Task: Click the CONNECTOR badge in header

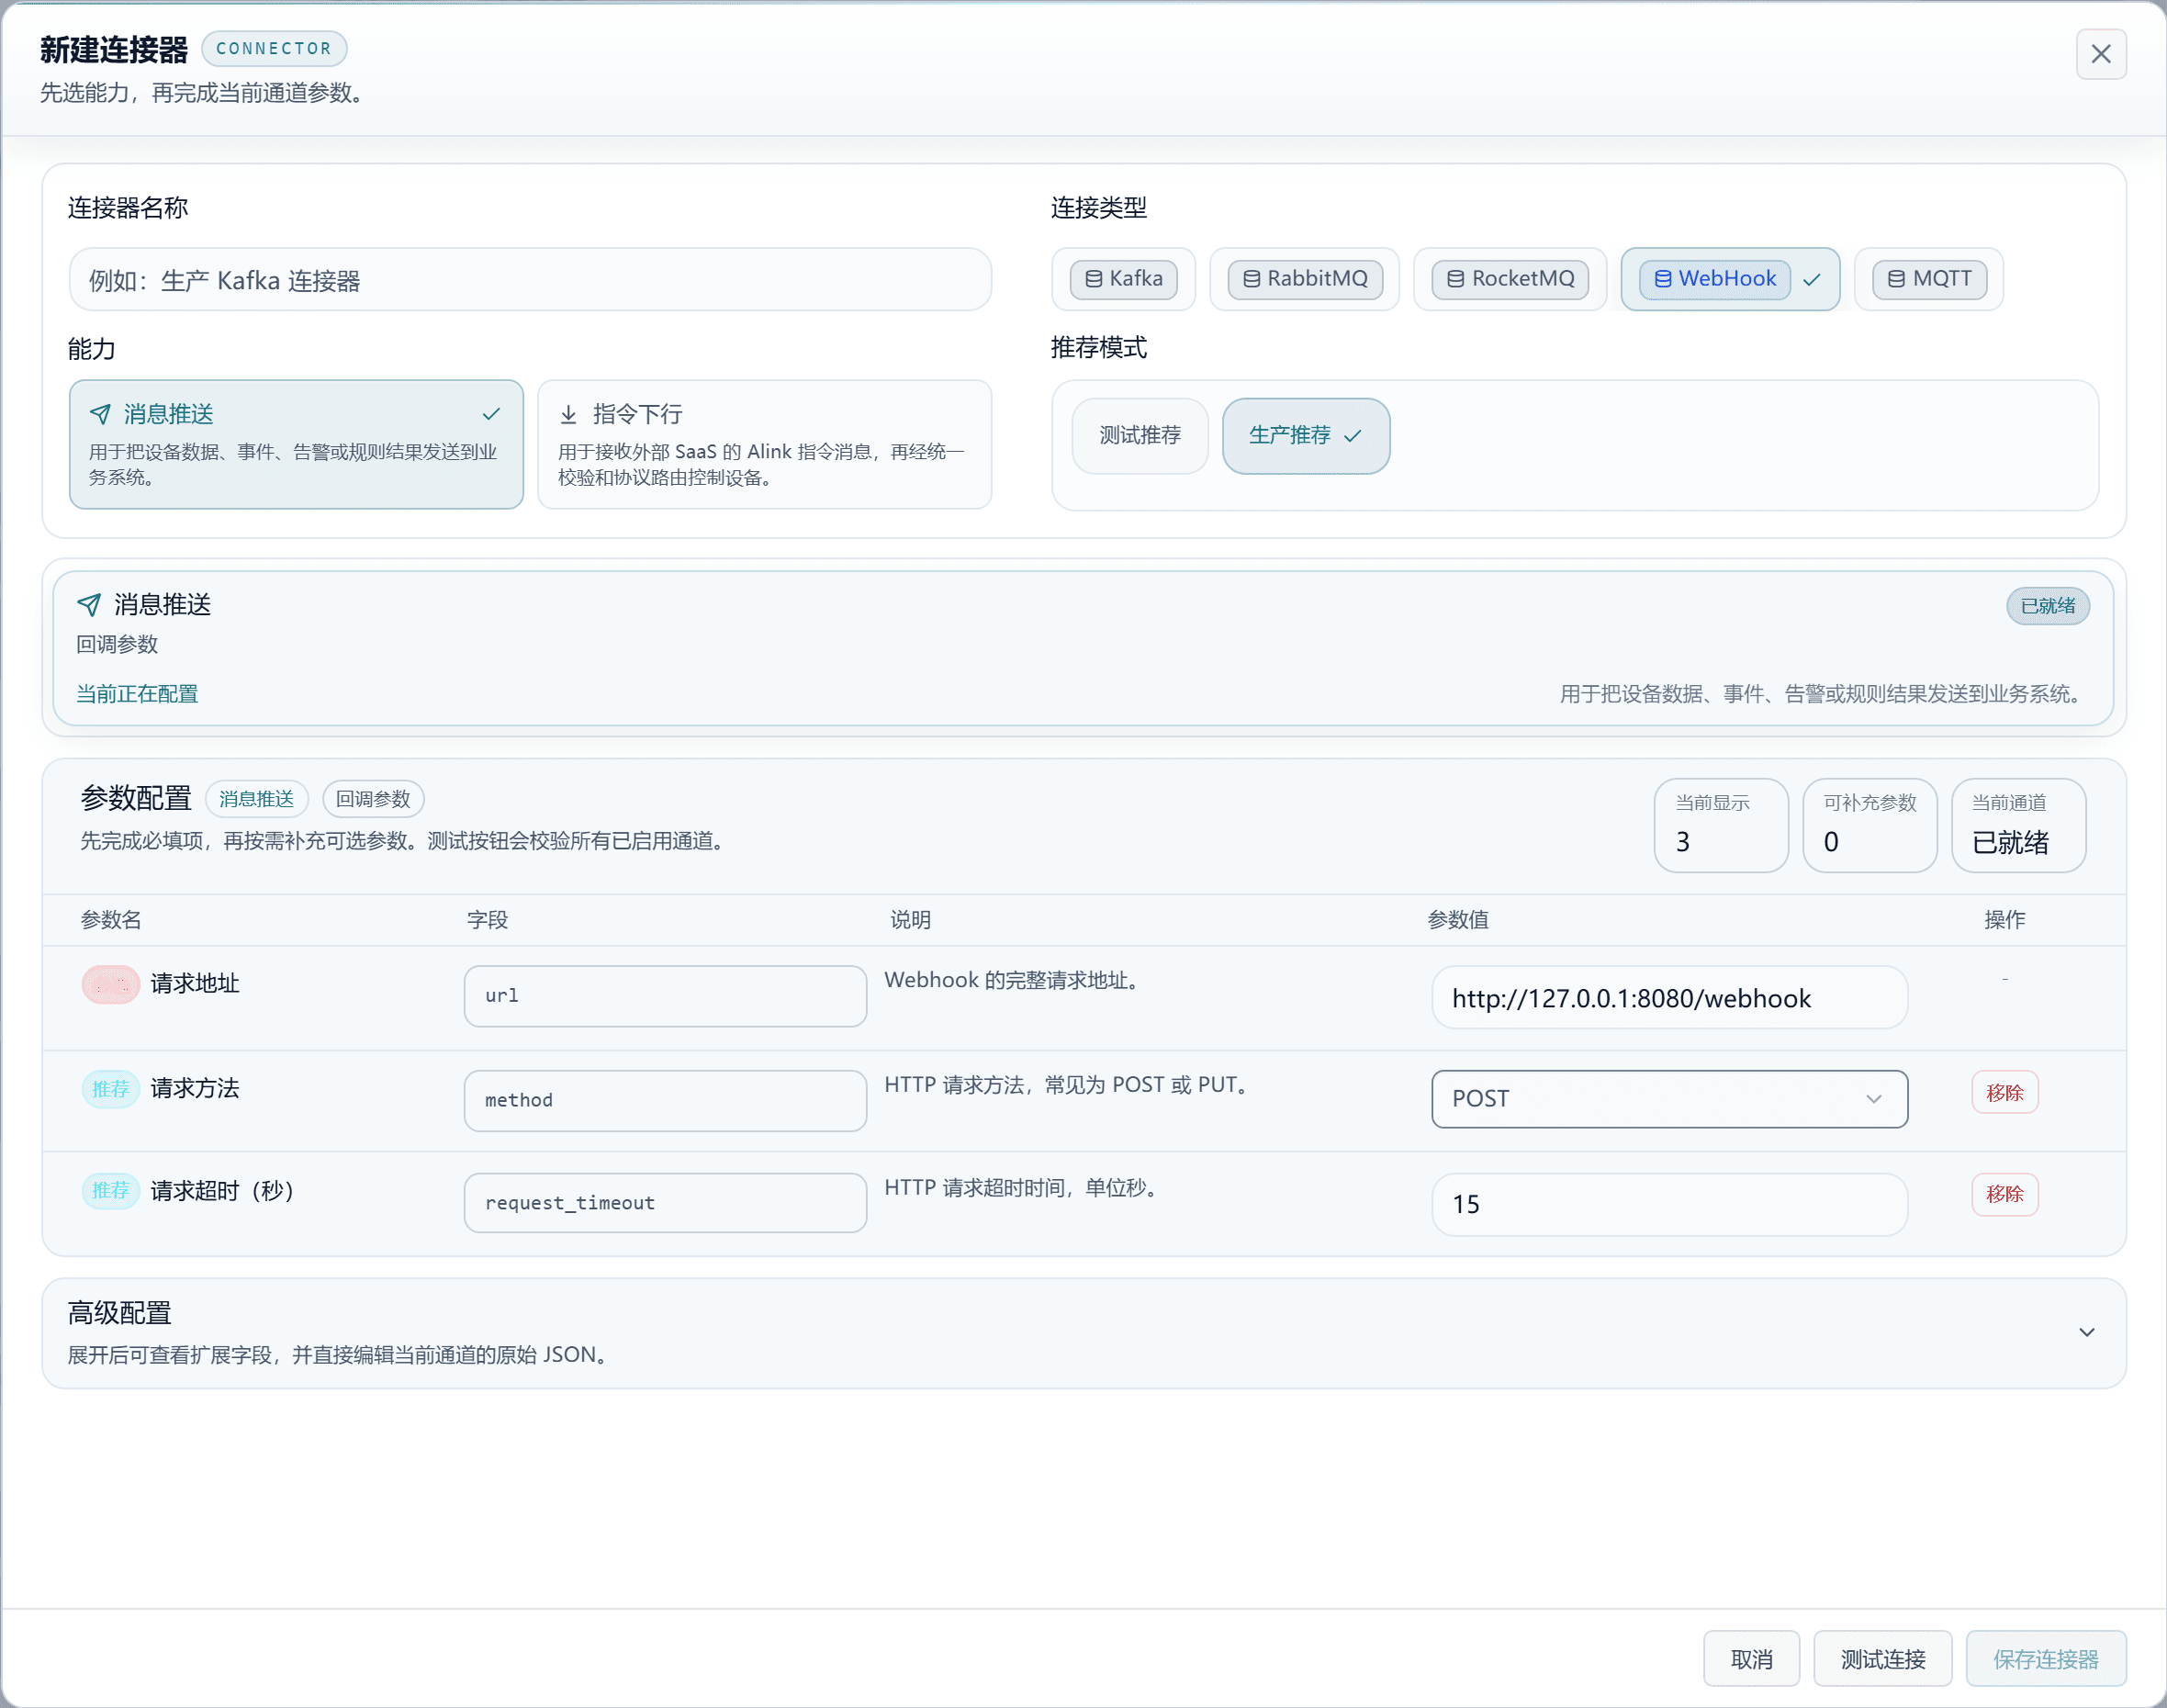Action: click(274, 48)
